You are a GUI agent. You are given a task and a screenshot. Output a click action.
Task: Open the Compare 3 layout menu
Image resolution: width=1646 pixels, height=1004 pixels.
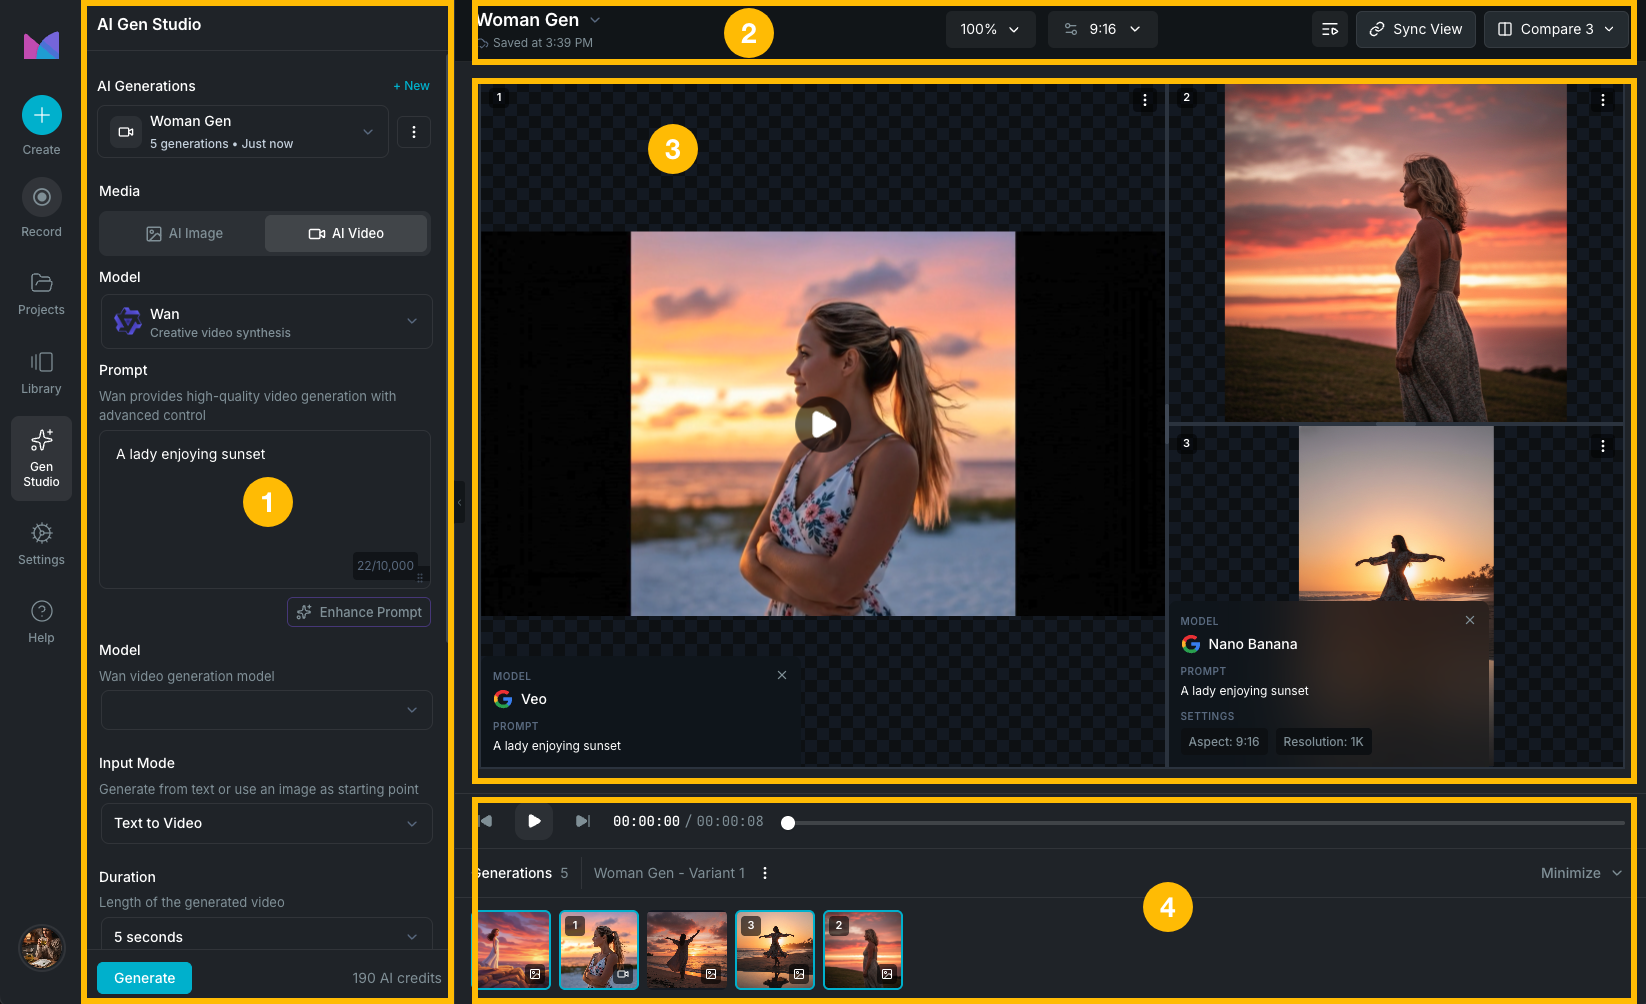coord(1555,30)
